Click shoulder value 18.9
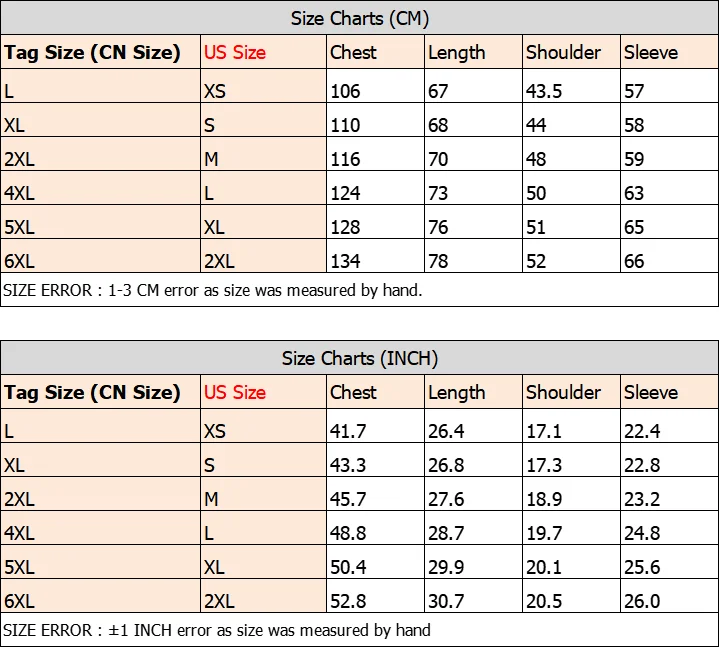 pyautogui.click(x=544, y=499)
